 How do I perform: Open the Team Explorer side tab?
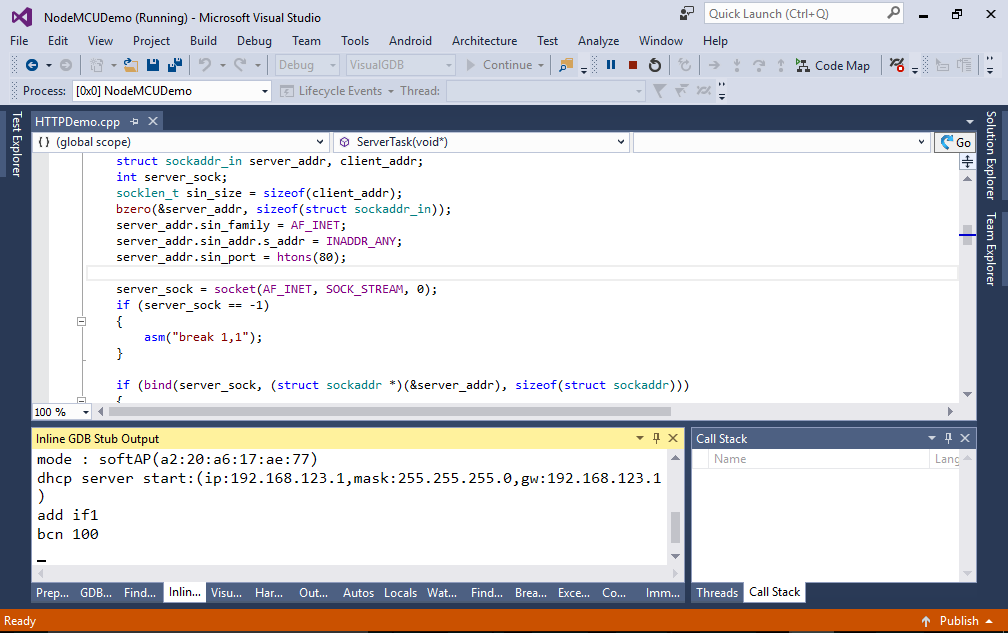[991, 248]
